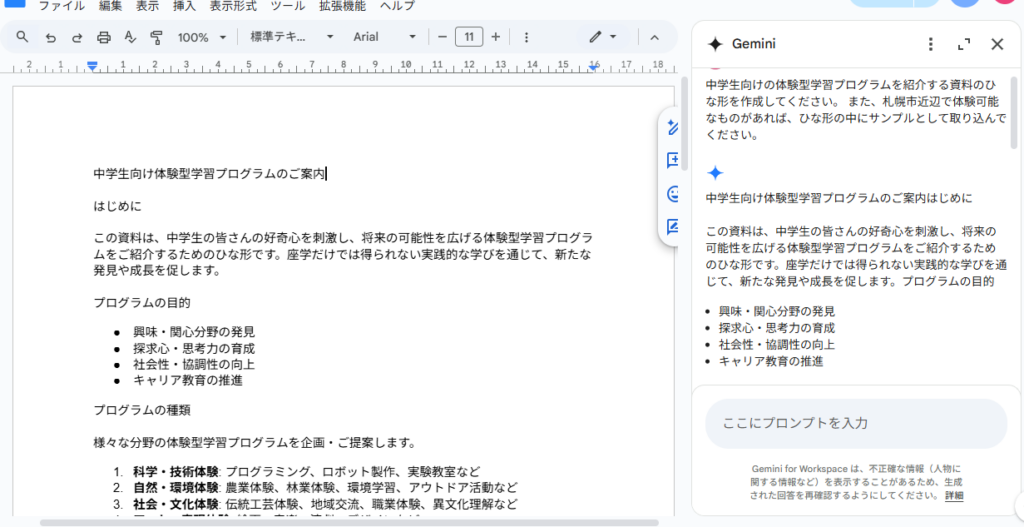The height and width of the screenshot is (527, 1024).
Task: Redo the last action
Action: [77, 37]
